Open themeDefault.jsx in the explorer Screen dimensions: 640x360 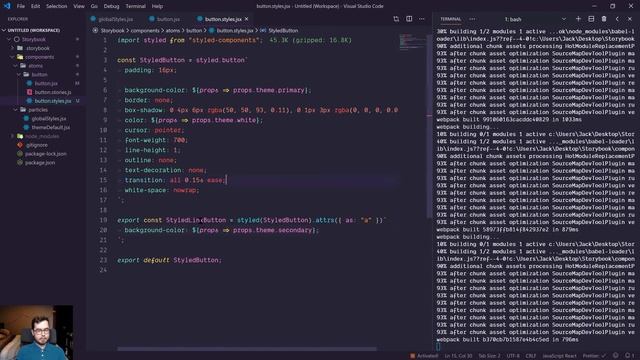51,127
